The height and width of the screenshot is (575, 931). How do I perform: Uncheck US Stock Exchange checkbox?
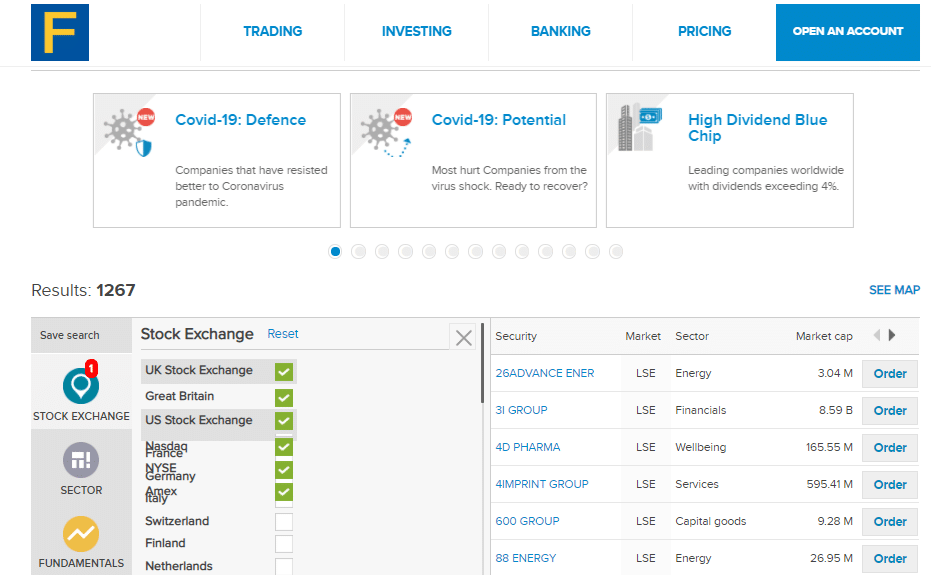[x=284, y=421]
